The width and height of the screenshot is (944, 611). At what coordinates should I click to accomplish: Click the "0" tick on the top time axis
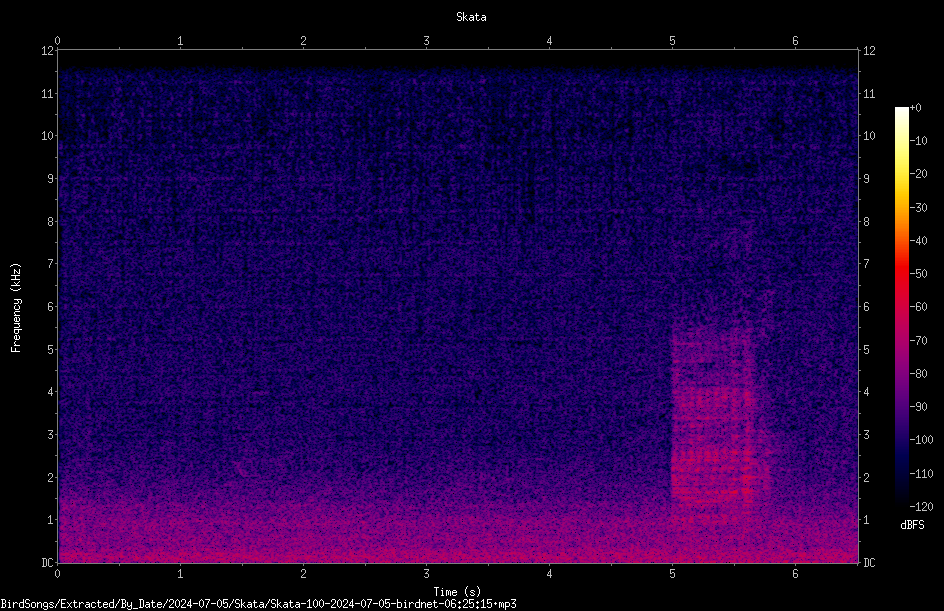click(57, 41)
